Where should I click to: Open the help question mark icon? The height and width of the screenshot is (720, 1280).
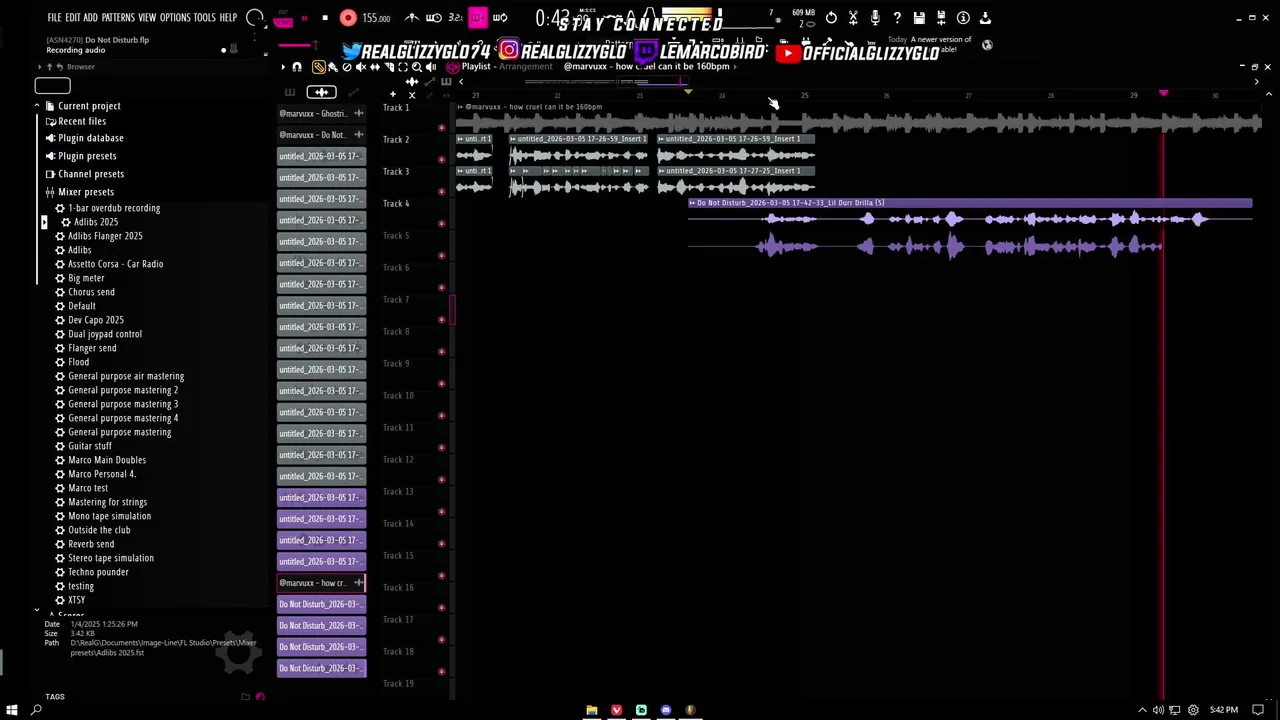pos(897,18)
